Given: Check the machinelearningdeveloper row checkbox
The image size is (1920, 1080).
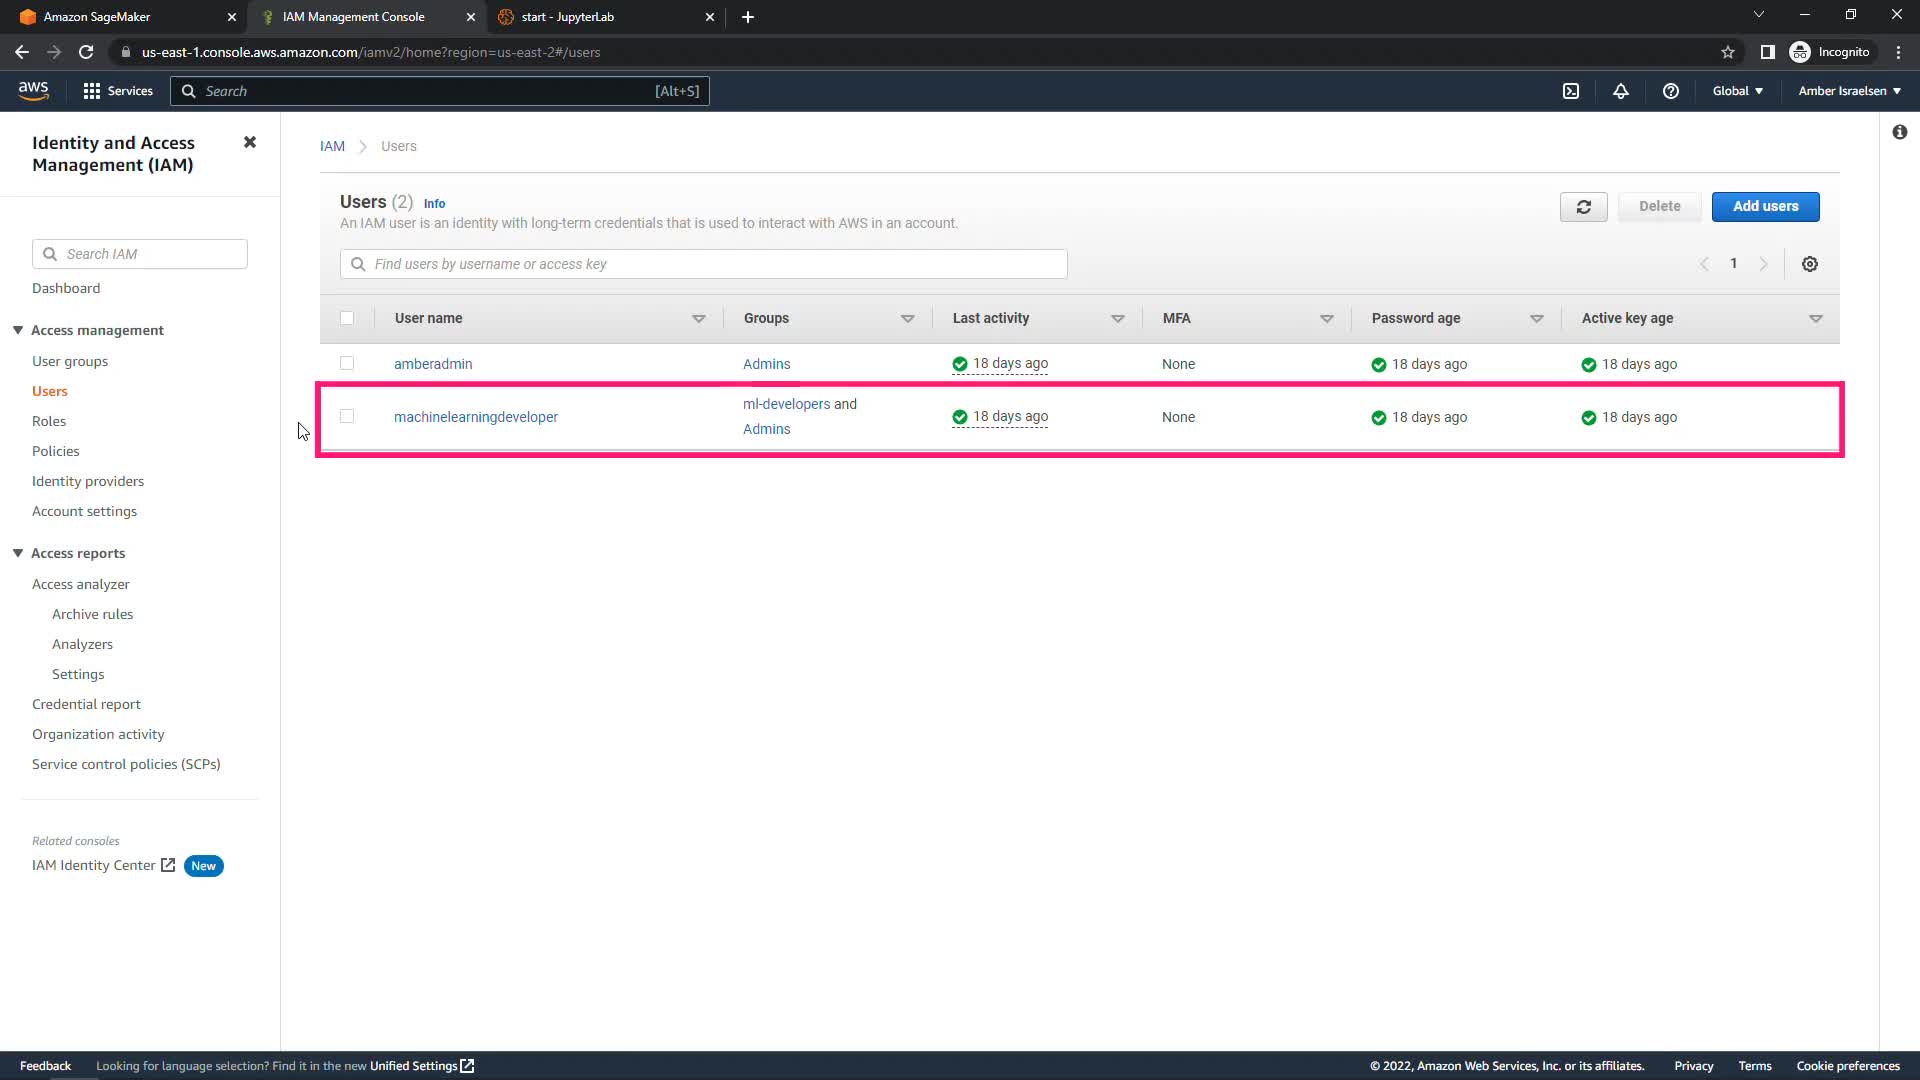Looking at the screenshot, I should click(x=347, y=416).
